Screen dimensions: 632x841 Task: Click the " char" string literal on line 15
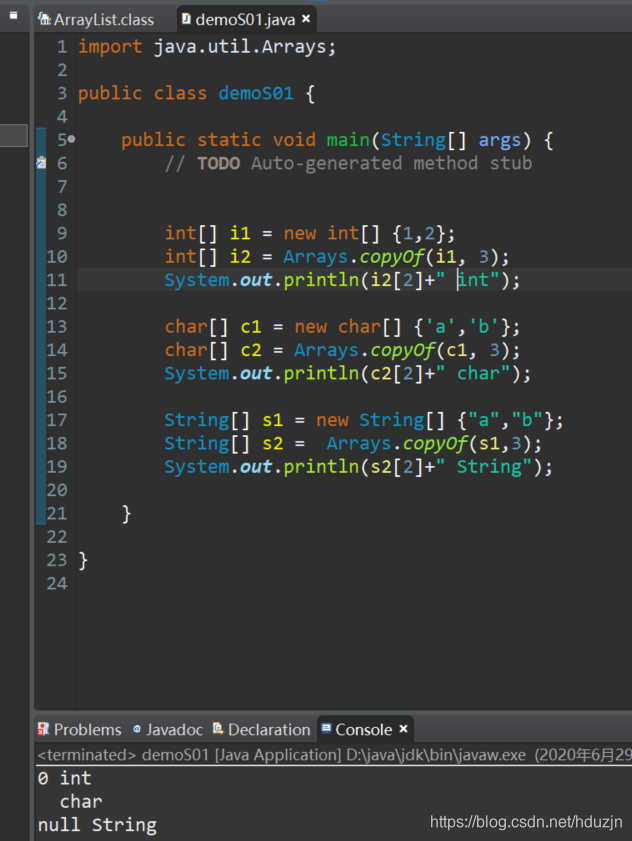tap(473, 373)
